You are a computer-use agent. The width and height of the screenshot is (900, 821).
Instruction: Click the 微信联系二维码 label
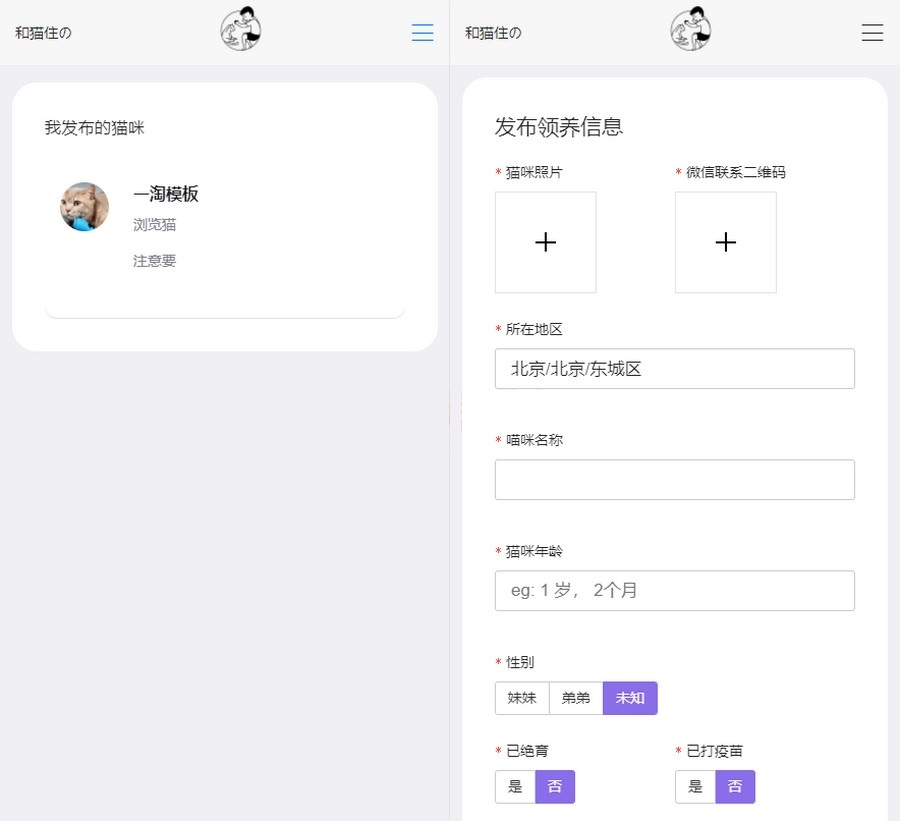pyautogui.click(x=736, y=172)
